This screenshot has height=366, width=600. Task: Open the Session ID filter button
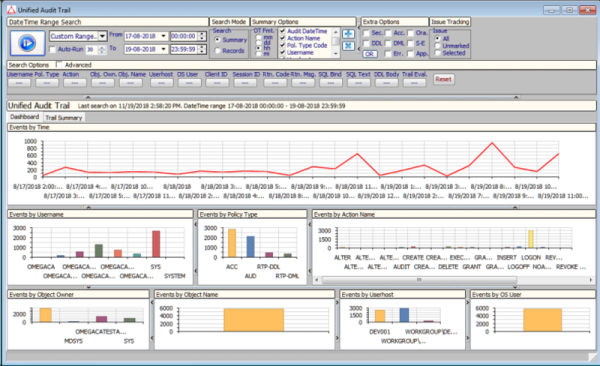(x=245, y=82)
